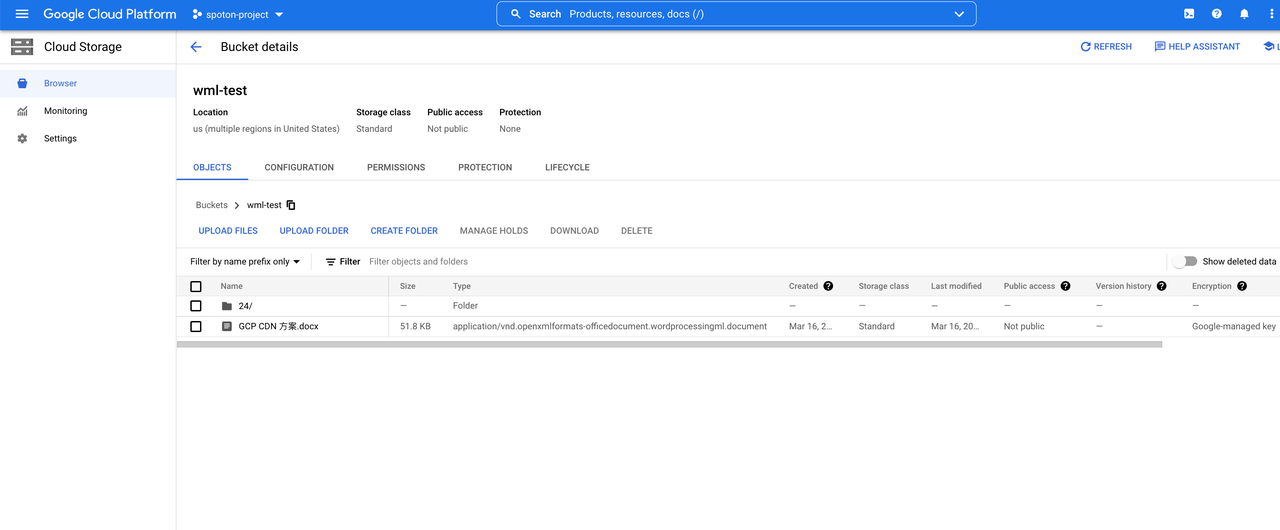1280x530 pixels.
Task: Click Google Cloud Platform logo text
Action: 110,14
